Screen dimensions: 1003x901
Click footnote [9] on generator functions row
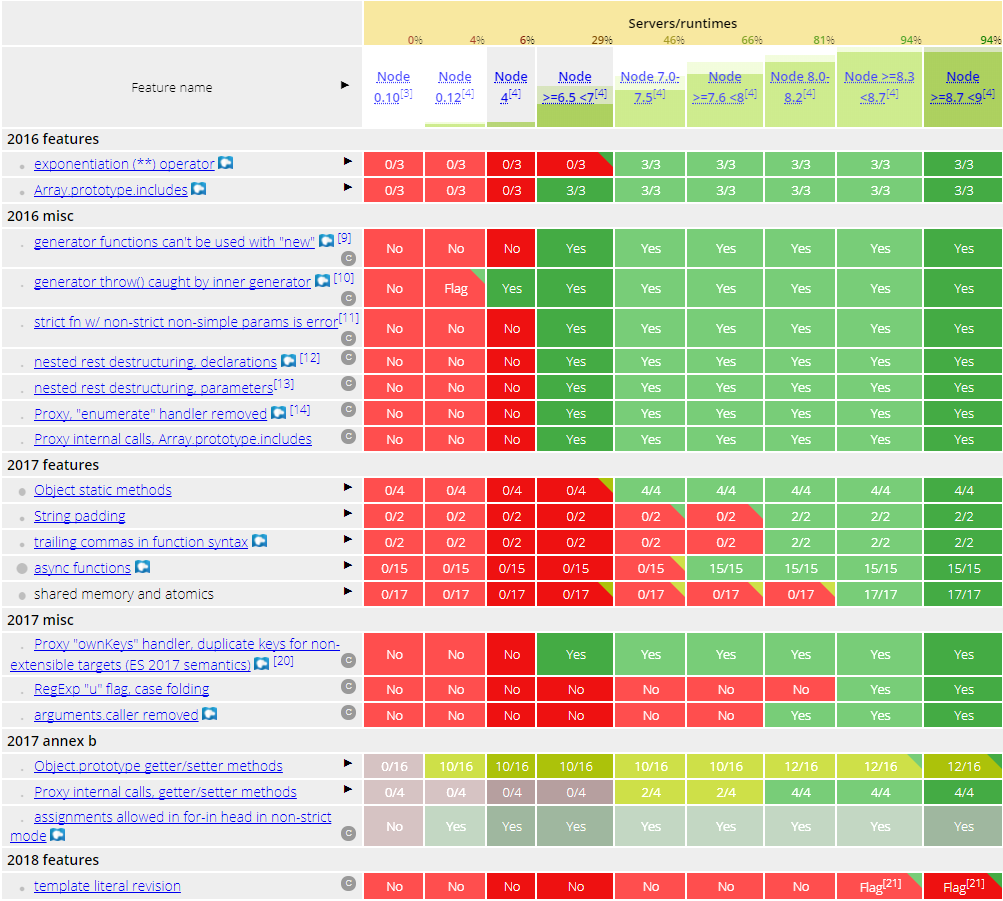(344, 238)
